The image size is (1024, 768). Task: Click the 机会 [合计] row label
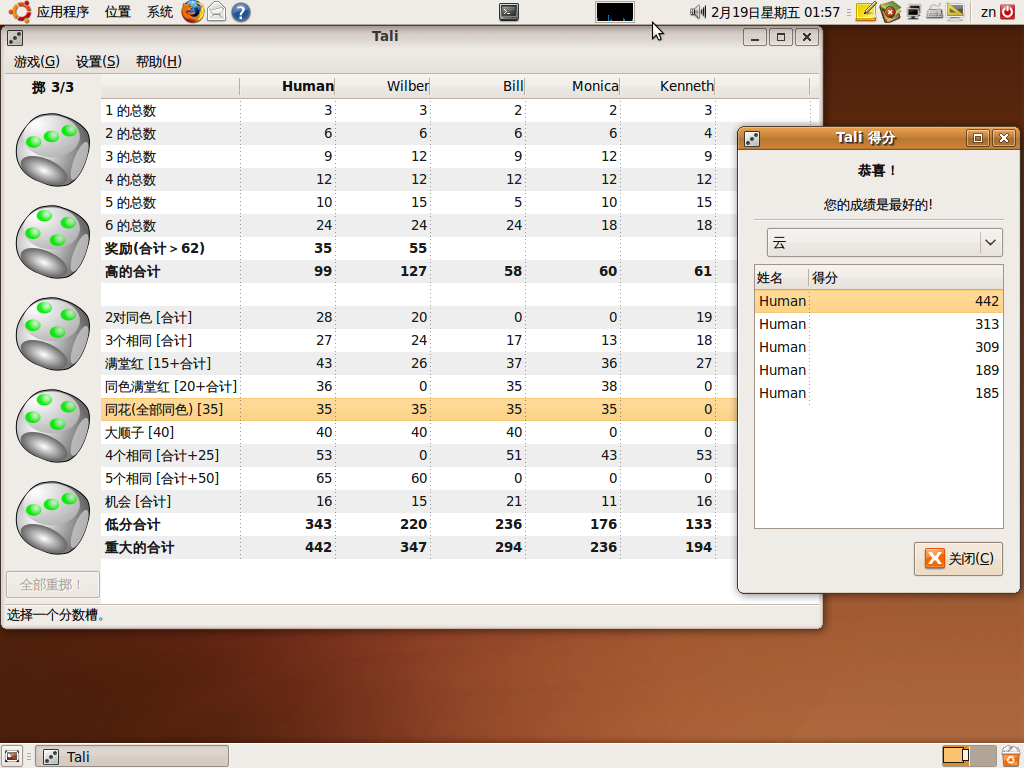tap(138, 502)
